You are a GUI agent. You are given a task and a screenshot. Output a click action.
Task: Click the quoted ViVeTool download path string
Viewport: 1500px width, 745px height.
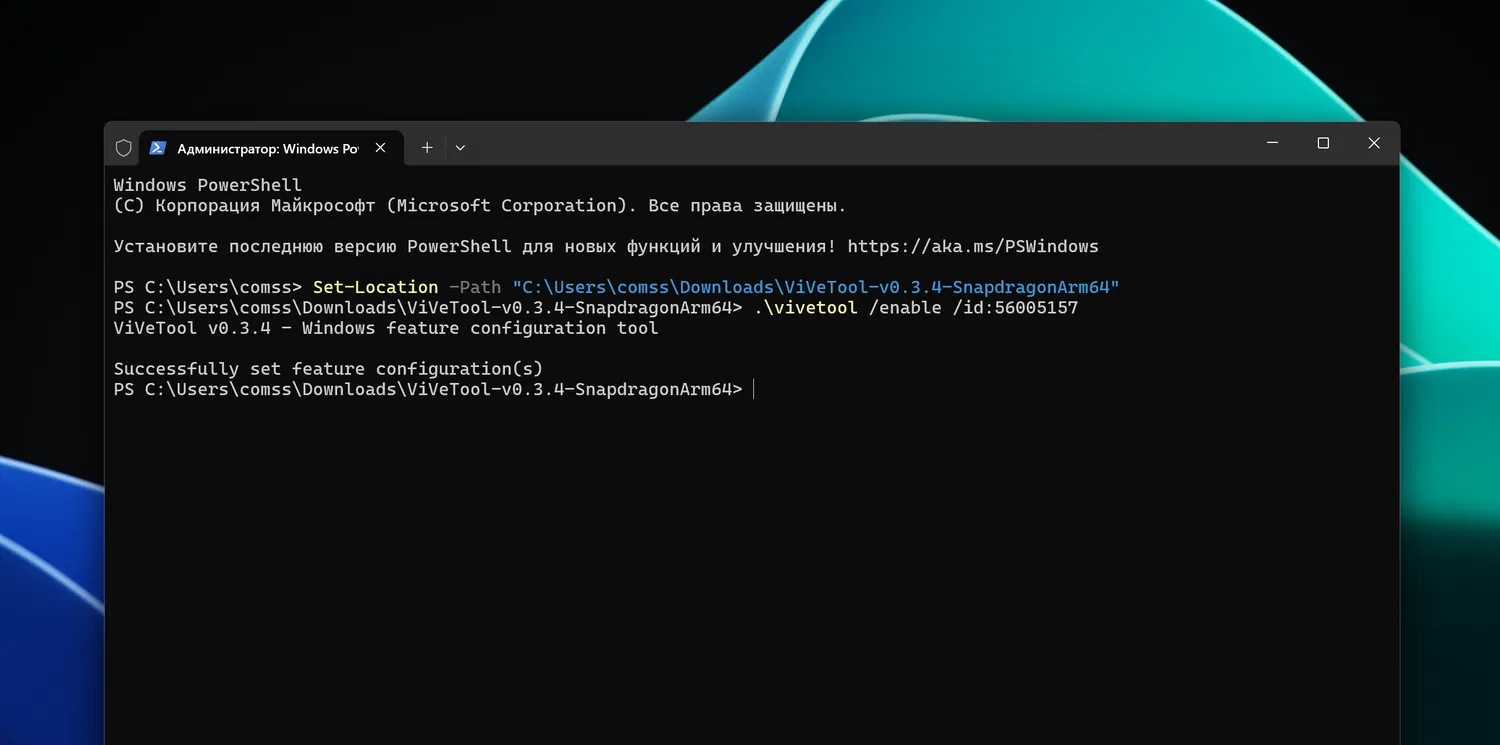click(815, 287)
